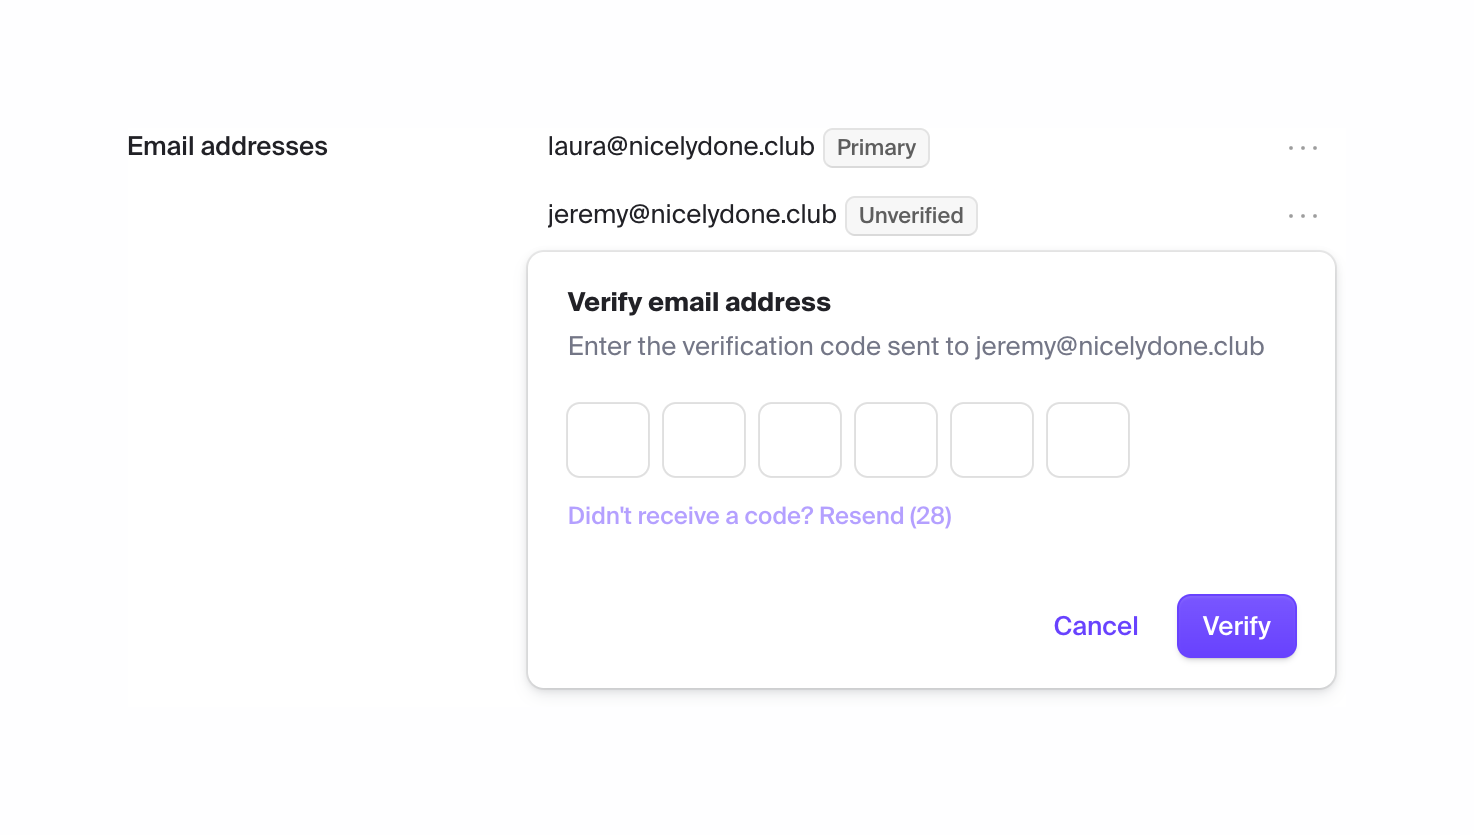Image resolution: width=1474 pixels, height=835 pixels.
Task: Focus the second verification code digit box
Action: (x=704, y=440)
